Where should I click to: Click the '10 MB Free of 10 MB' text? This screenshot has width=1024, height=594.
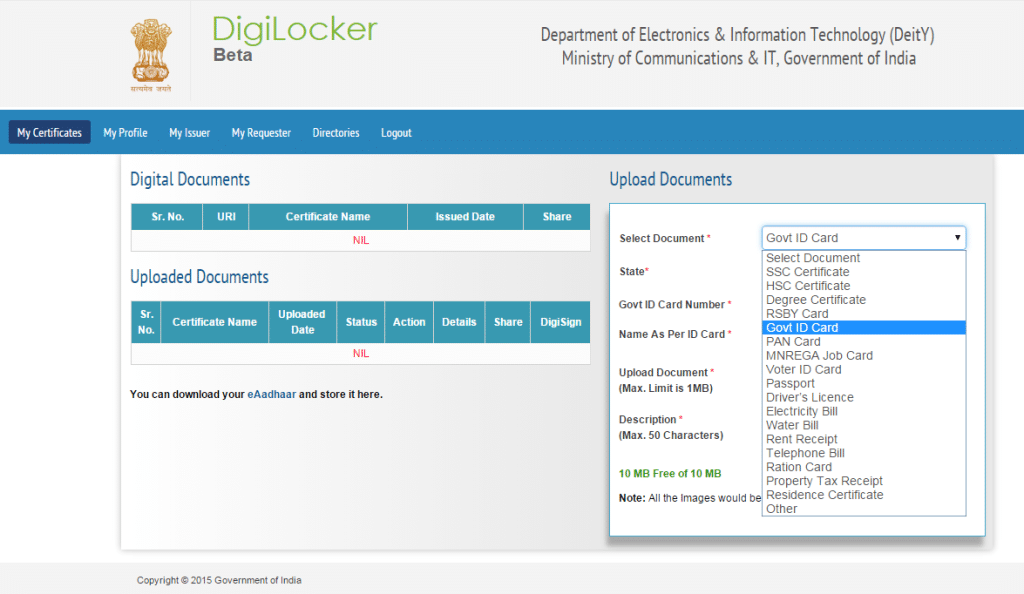click(x=670, y=474)
